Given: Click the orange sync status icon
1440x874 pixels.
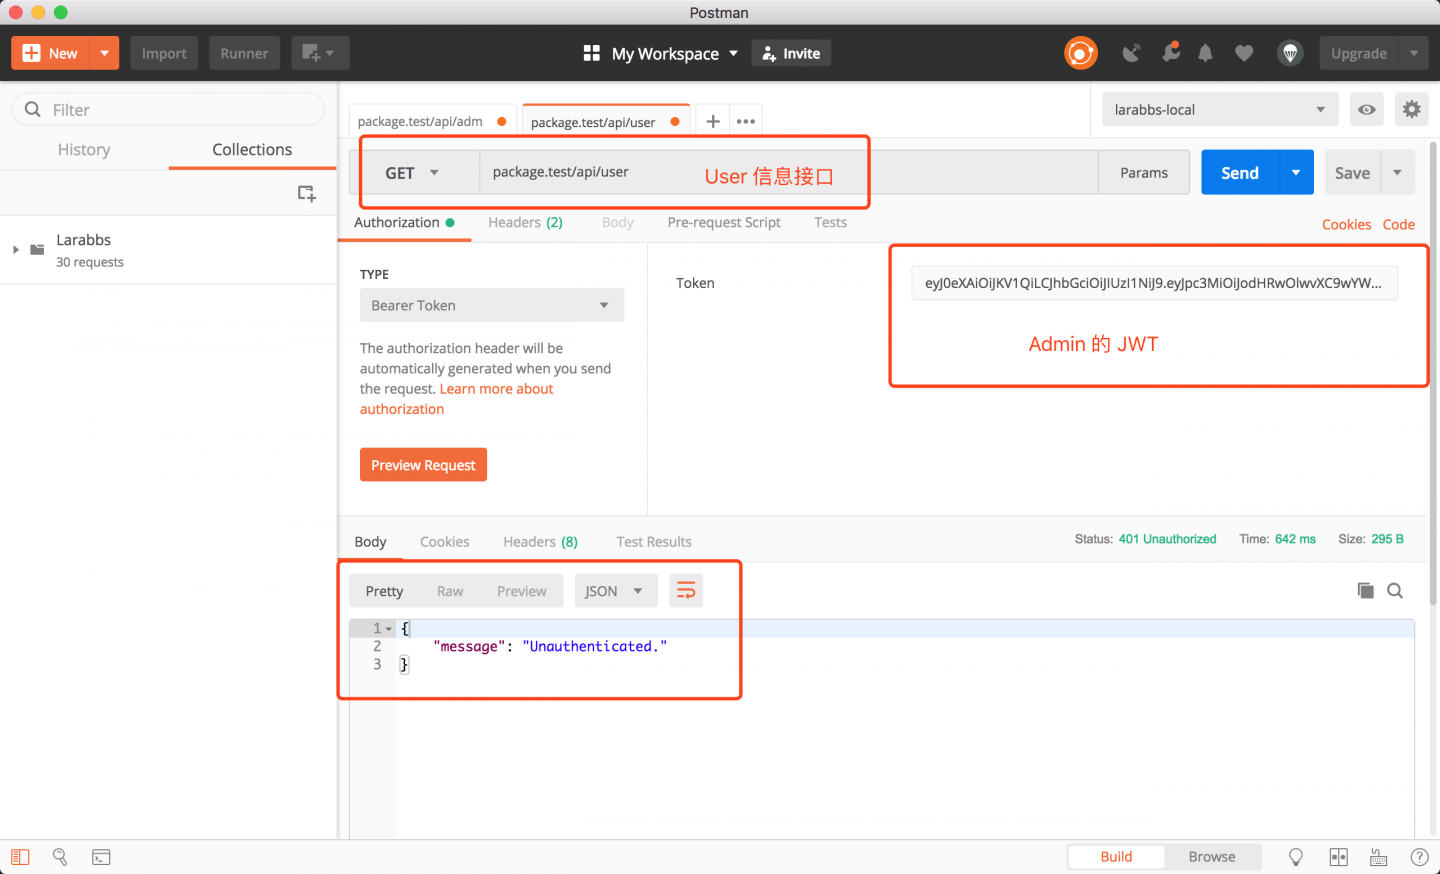Looking at the screenshot, I should [x=1081, y=53].
